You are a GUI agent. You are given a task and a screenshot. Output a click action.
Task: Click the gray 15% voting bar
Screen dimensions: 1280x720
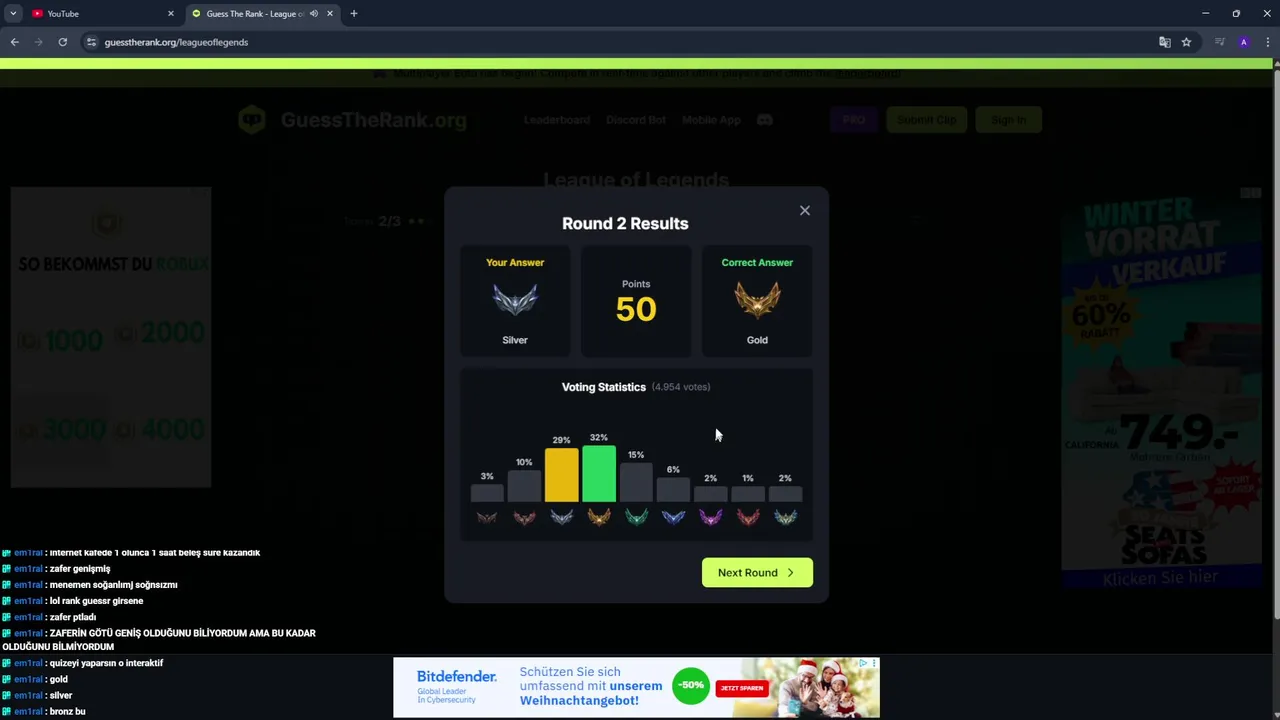pyautogui.click(x=636, y=482)
